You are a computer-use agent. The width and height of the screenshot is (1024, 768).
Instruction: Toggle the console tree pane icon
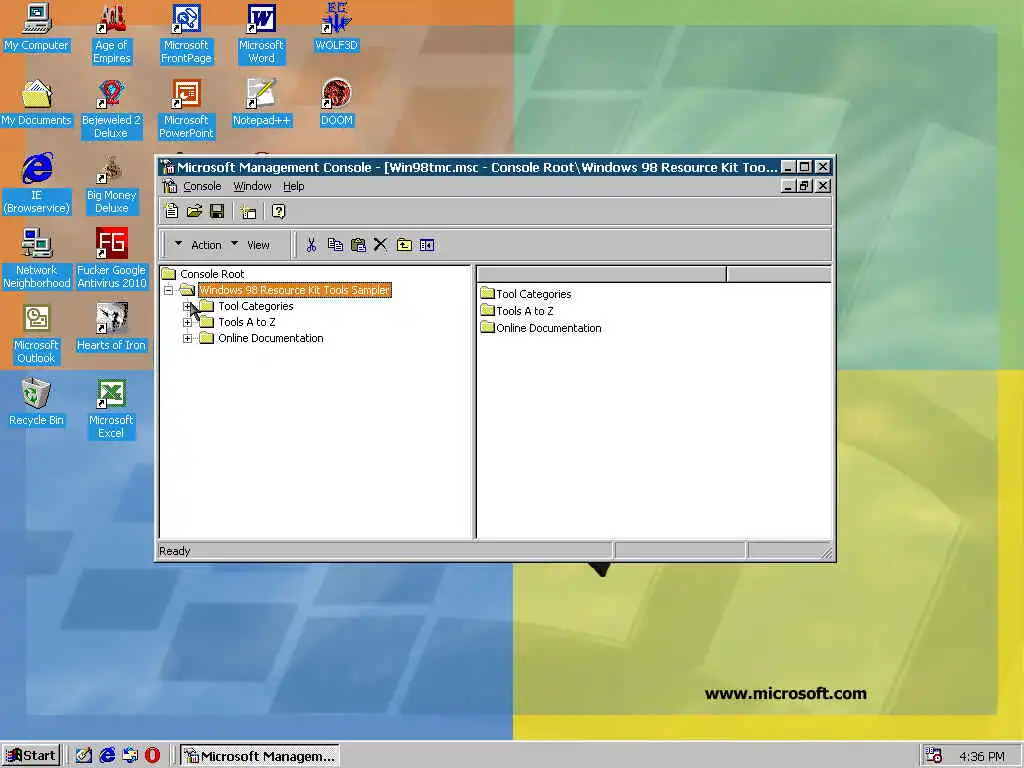click(427, 245)
